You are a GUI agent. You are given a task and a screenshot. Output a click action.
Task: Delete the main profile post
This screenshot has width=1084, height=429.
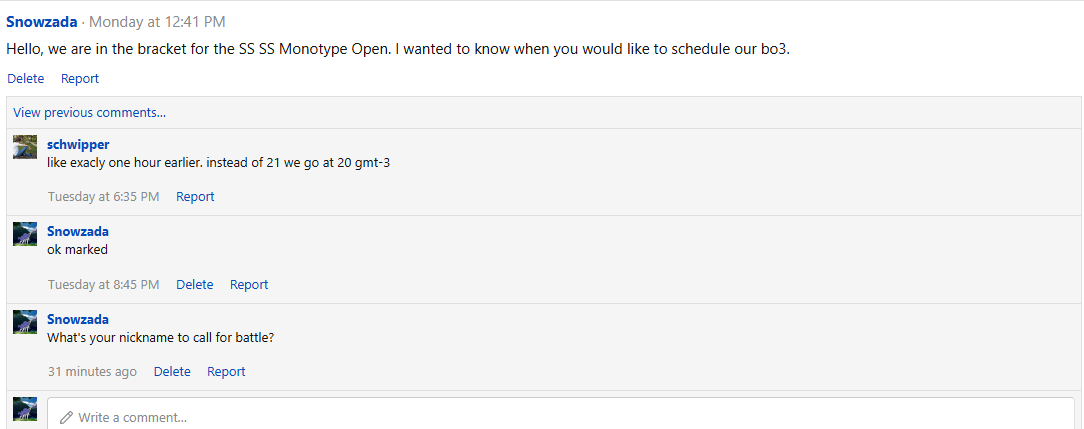[x=26, y=78]
